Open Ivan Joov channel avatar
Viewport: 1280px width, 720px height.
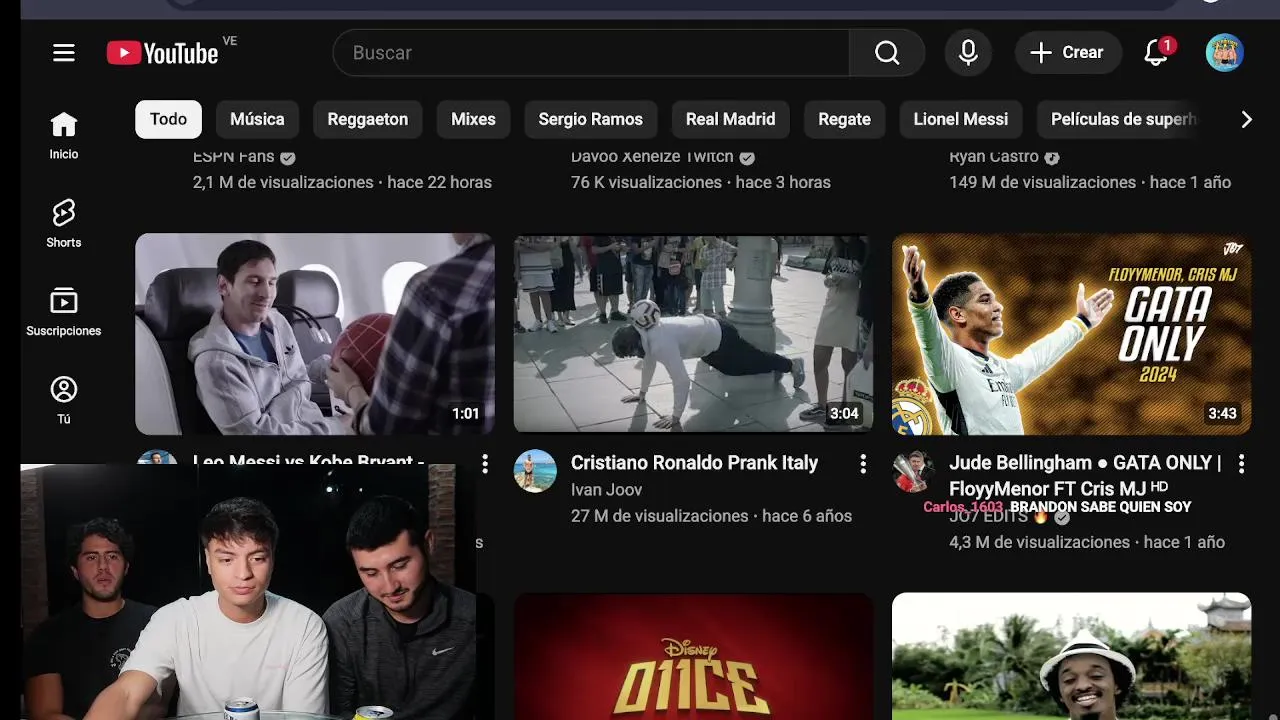(535, 471)
